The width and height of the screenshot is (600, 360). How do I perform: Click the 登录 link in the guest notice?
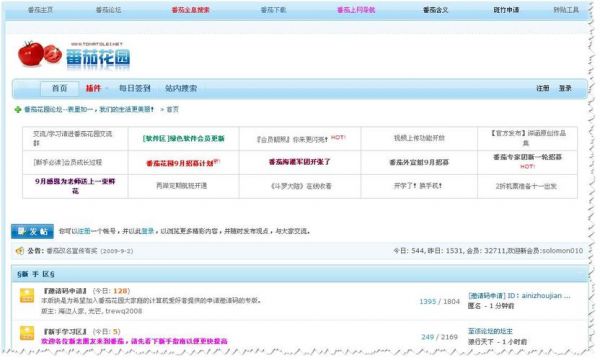click(x=148, y=231)
